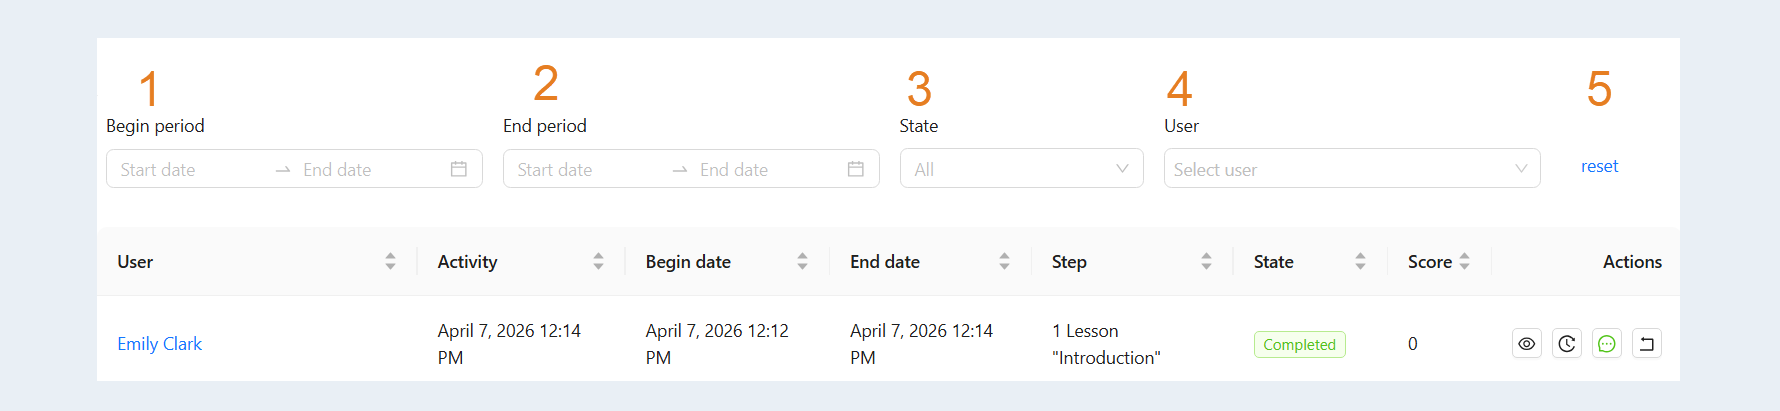Open Emily Clark's user link

click(x=159, y=344)
